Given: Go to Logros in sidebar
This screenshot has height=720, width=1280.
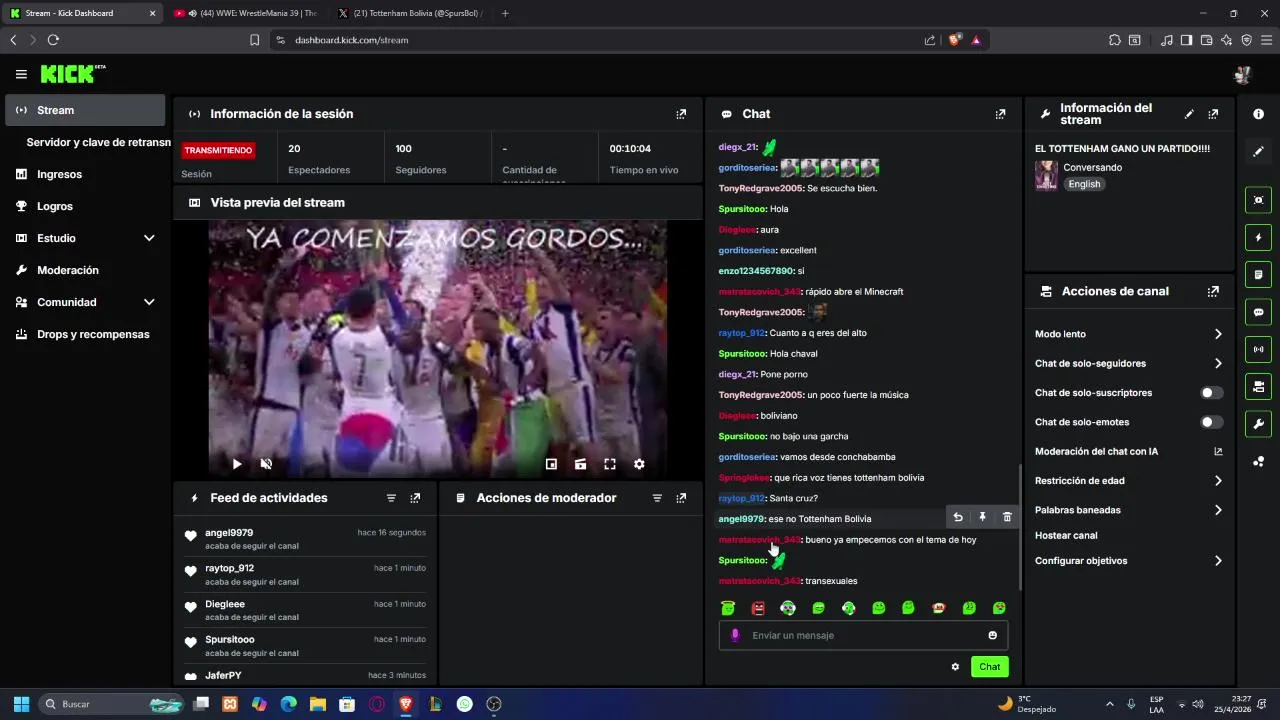Looking at the screenshot, I should (85, 206).
